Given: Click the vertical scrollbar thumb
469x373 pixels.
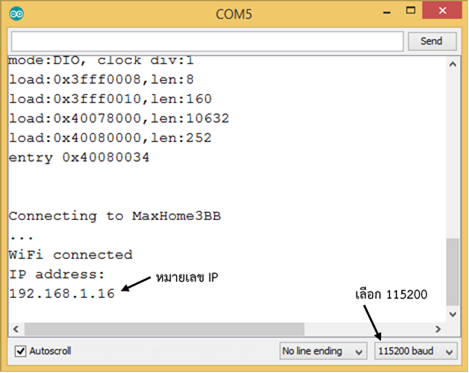Looking at the screenshot, I should [x=453, y=272].
